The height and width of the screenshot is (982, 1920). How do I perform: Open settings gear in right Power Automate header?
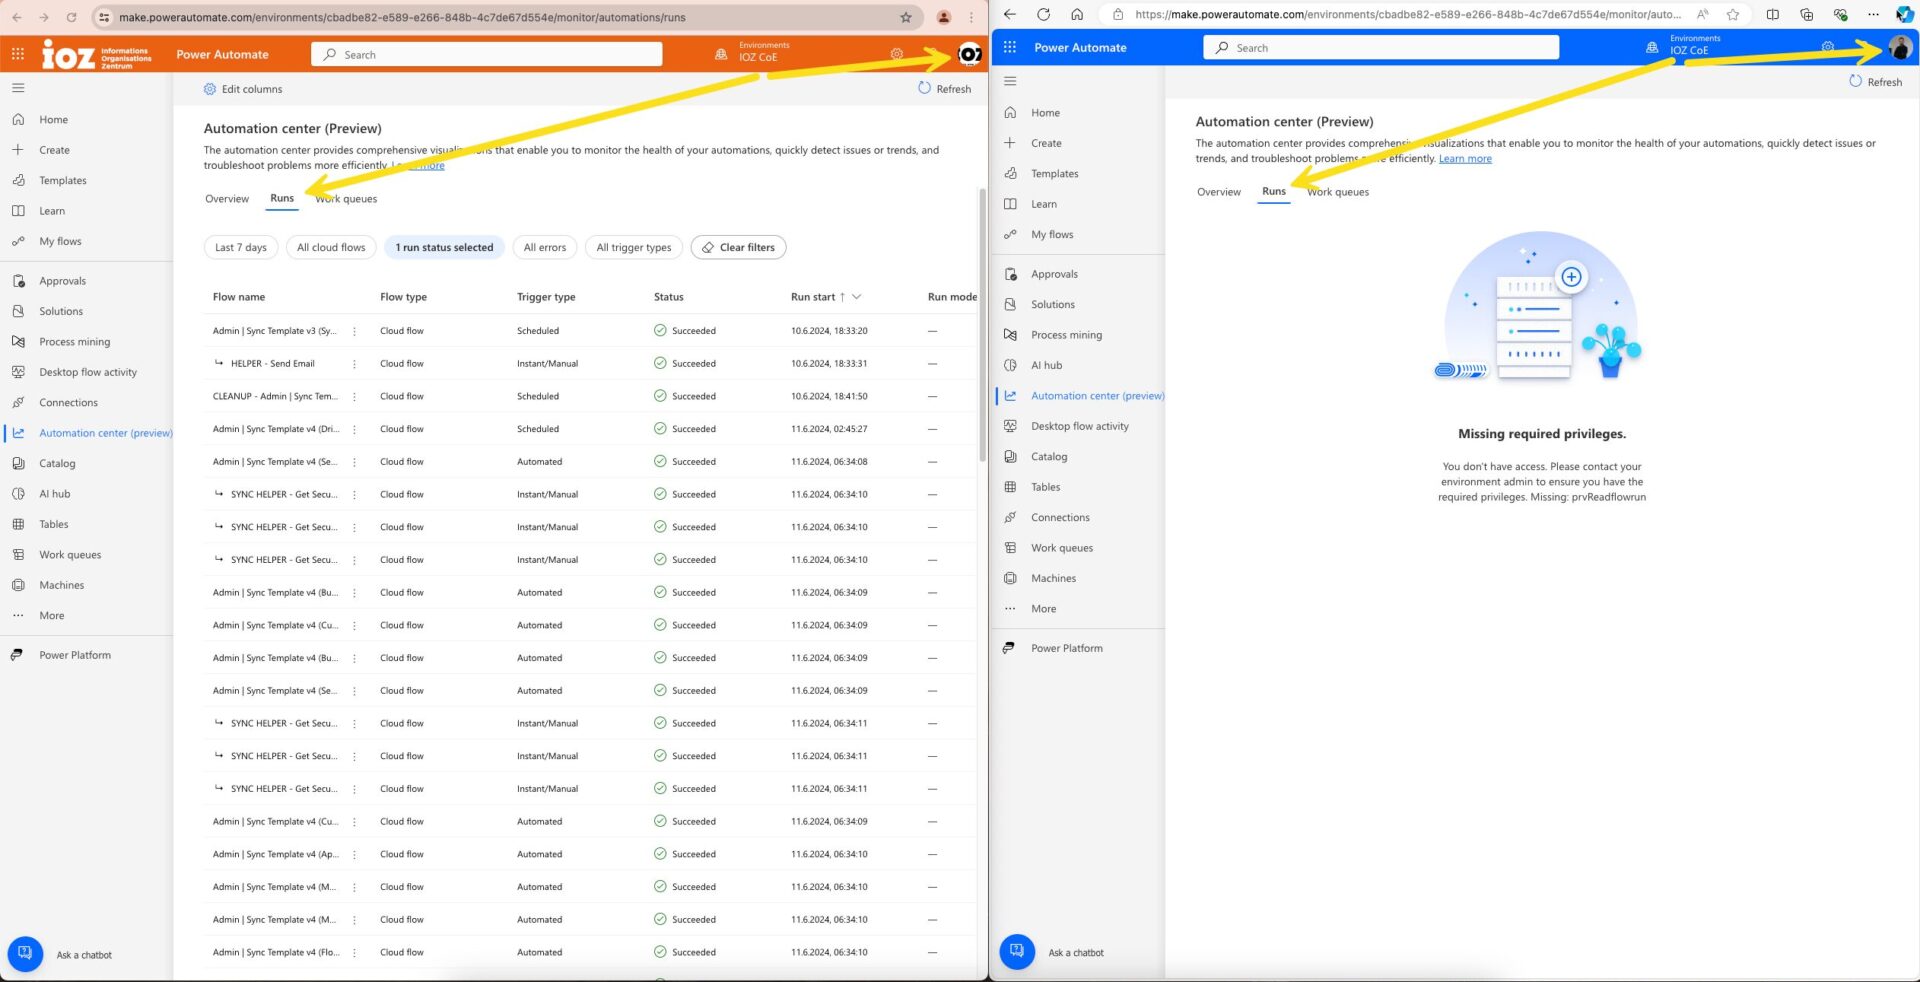click(x=1828, y=47)
